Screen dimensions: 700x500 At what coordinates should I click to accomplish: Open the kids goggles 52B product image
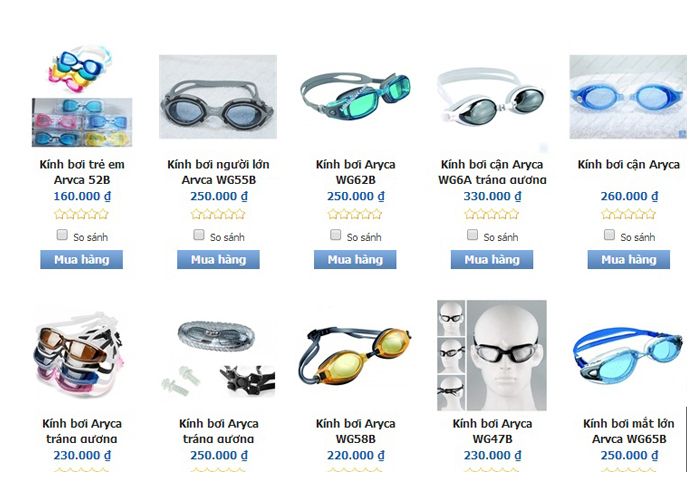click(x=82, y=96)
